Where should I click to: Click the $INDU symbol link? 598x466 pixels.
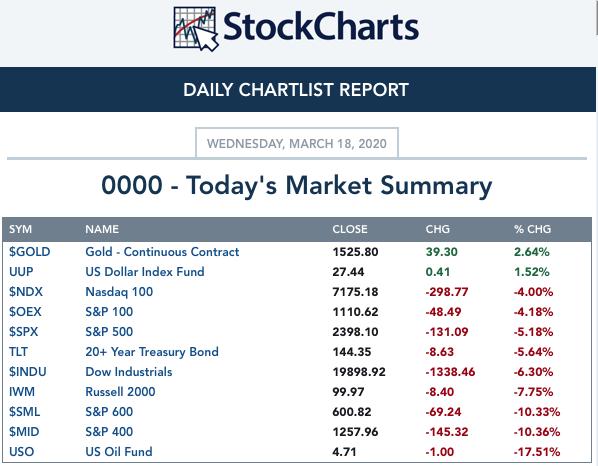point(28,372)
